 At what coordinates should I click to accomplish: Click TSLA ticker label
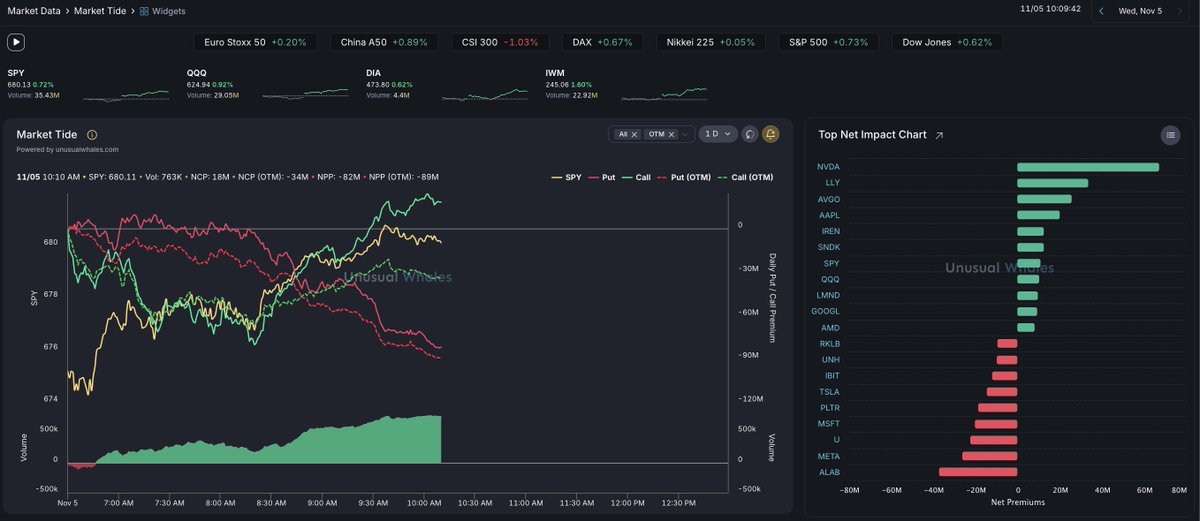[830, 392]
